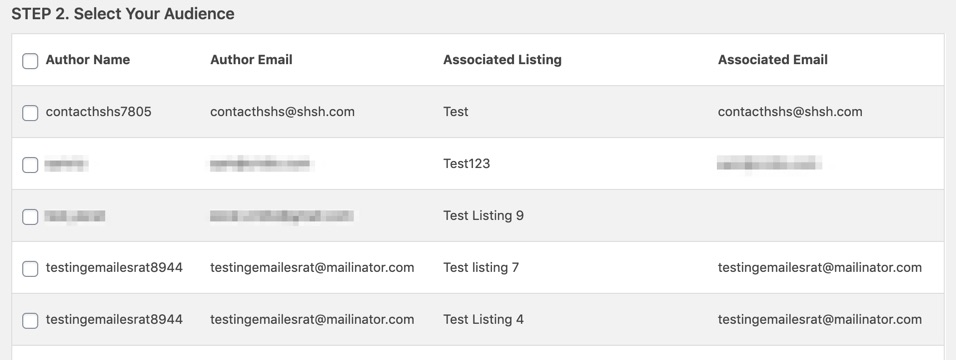Tick the checkbox for the Test123 row

(30, 165)
